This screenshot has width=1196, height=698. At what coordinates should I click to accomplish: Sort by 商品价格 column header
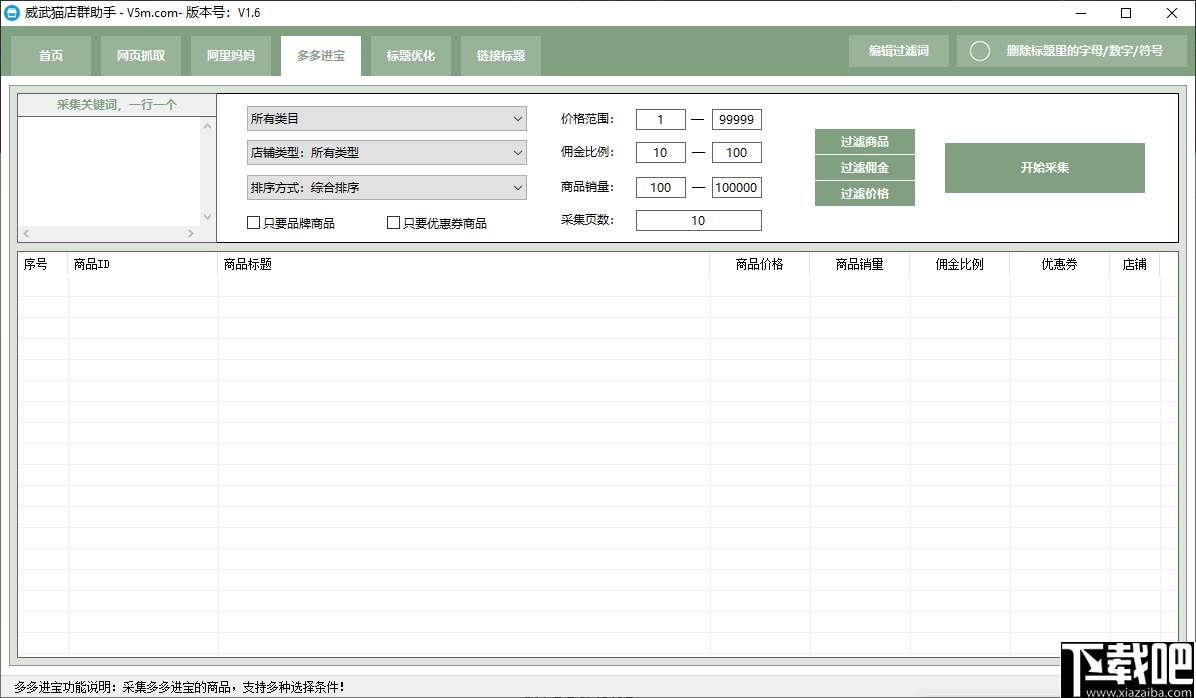[760, 265]
